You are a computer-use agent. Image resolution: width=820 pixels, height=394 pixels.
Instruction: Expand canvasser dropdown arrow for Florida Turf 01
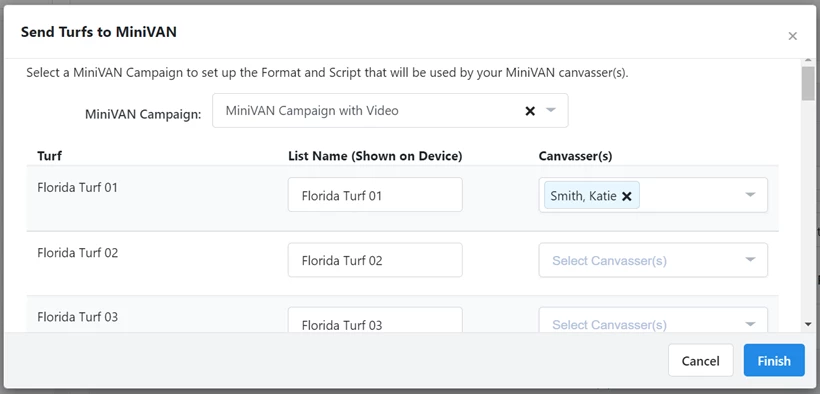[x=750, y=195]
